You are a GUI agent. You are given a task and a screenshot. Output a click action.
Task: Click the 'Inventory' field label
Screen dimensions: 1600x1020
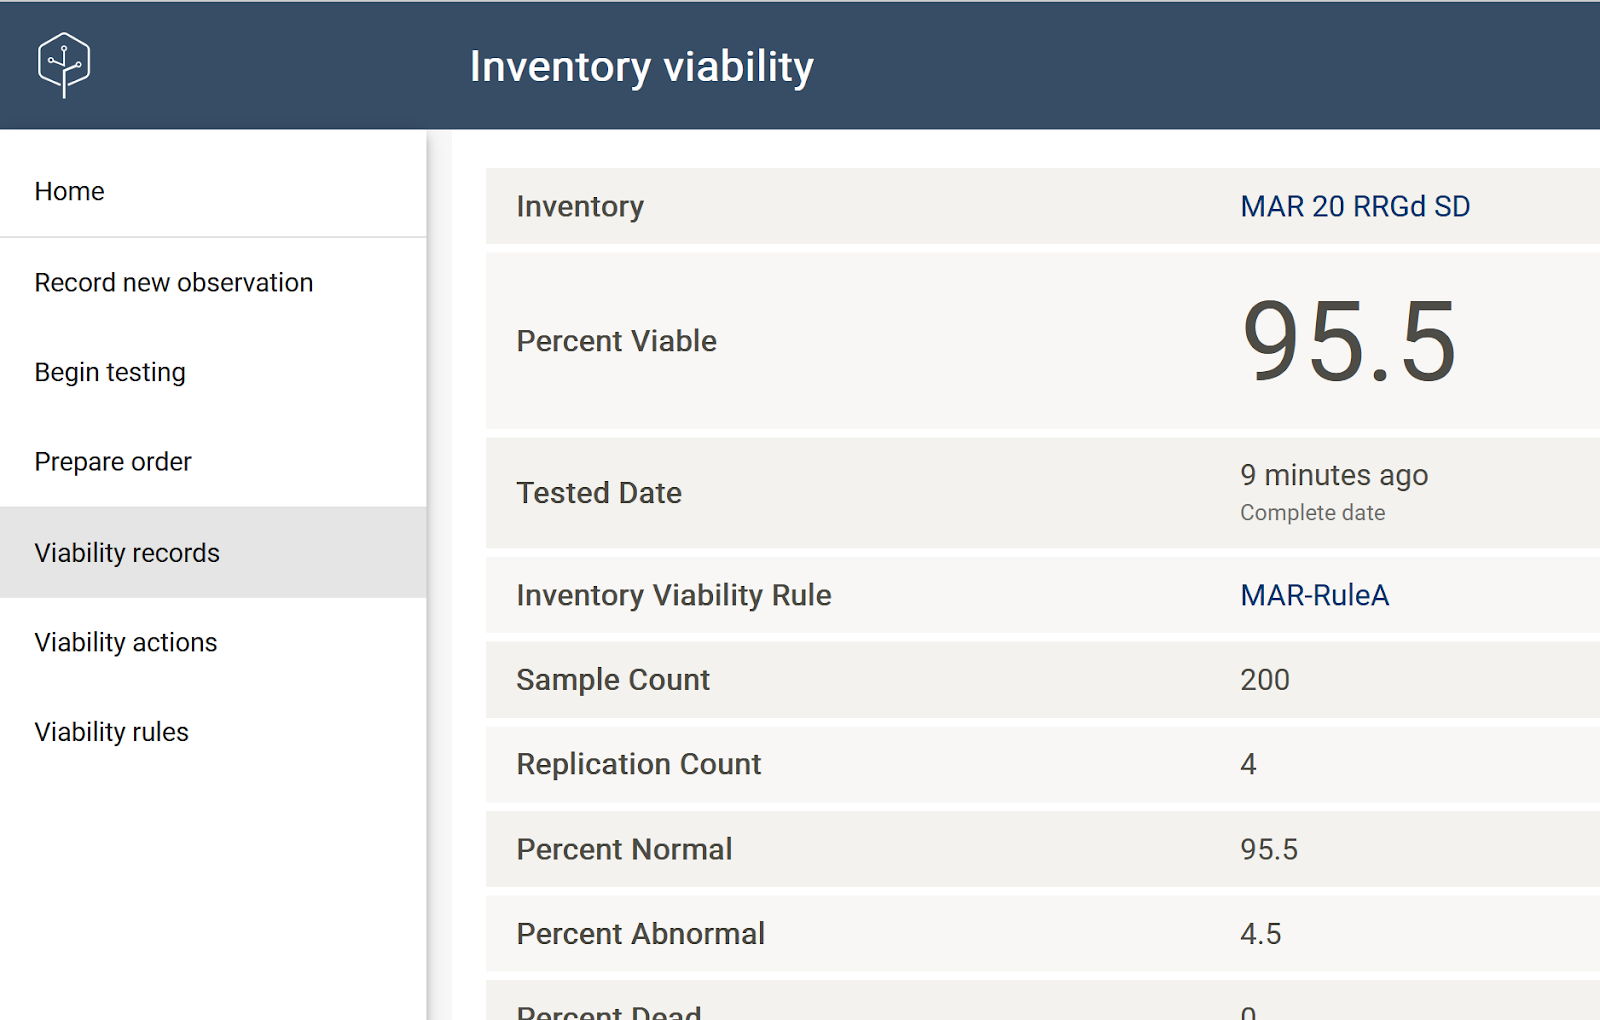580,206
